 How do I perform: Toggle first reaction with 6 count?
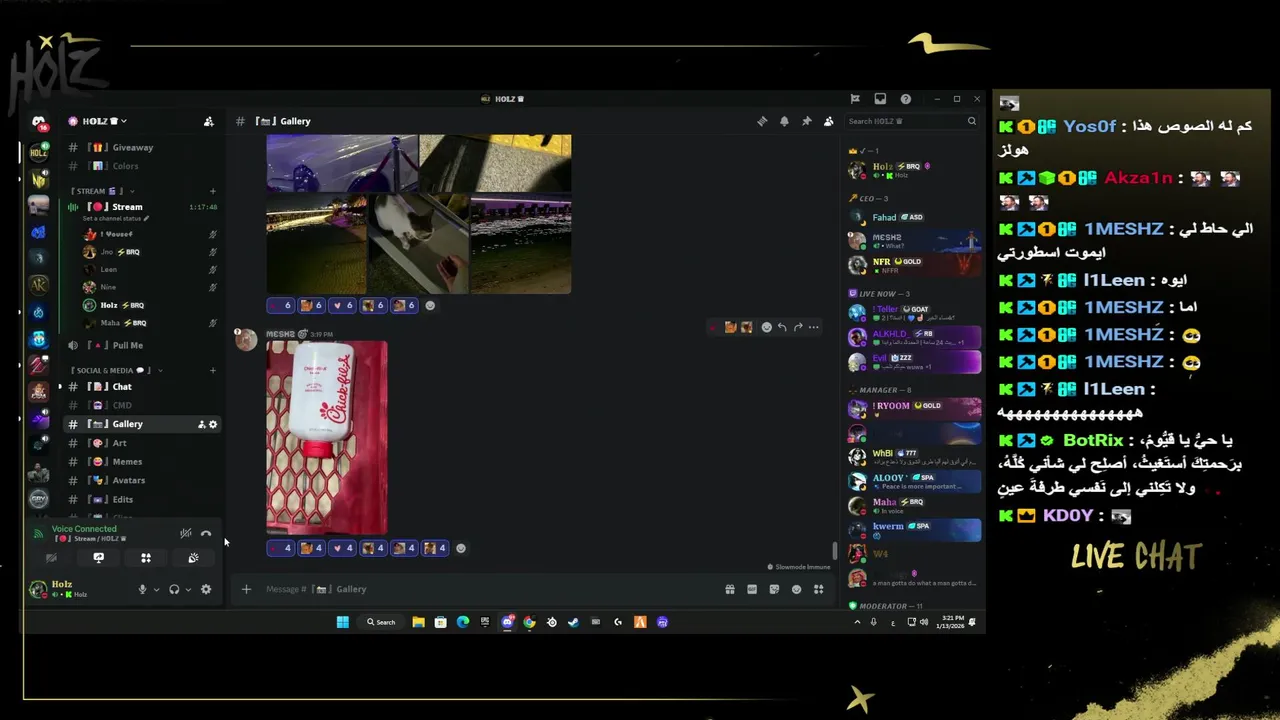coord(281,305)
